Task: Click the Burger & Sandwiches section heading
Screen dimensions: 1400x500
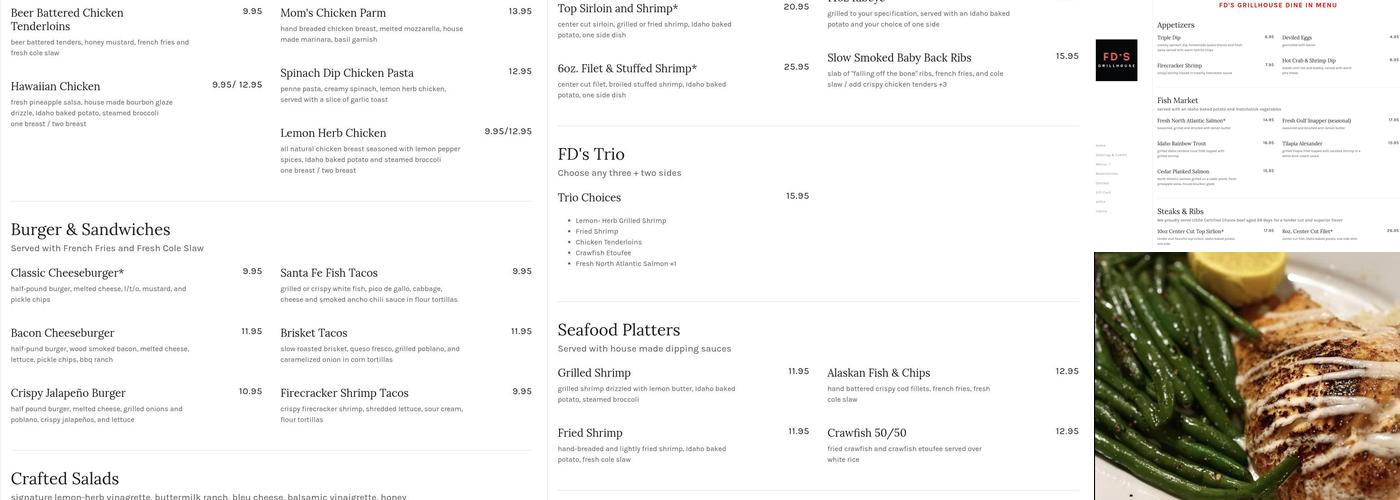Action: (x=90, y=230)
